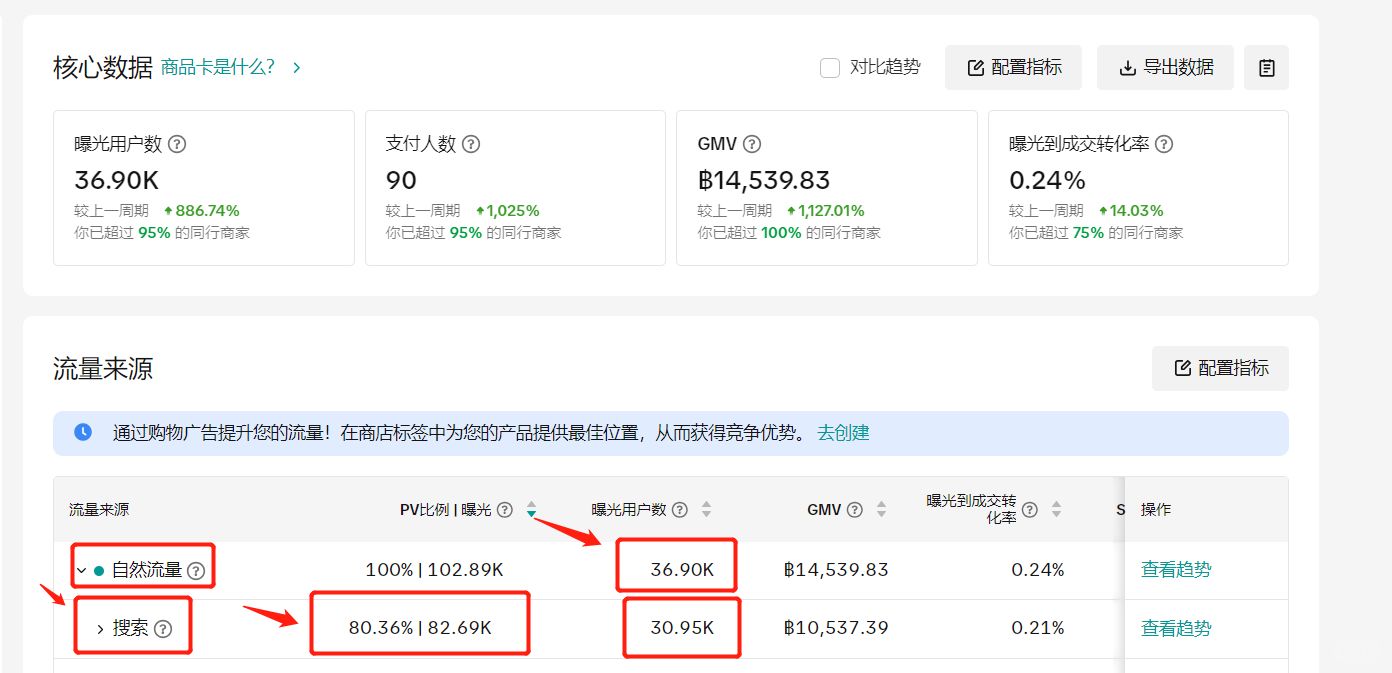Click the help icon on the 曝光到成交转化率 card
The image size is (1392, 673).
pyautogui.click(x=1164, y=144)
